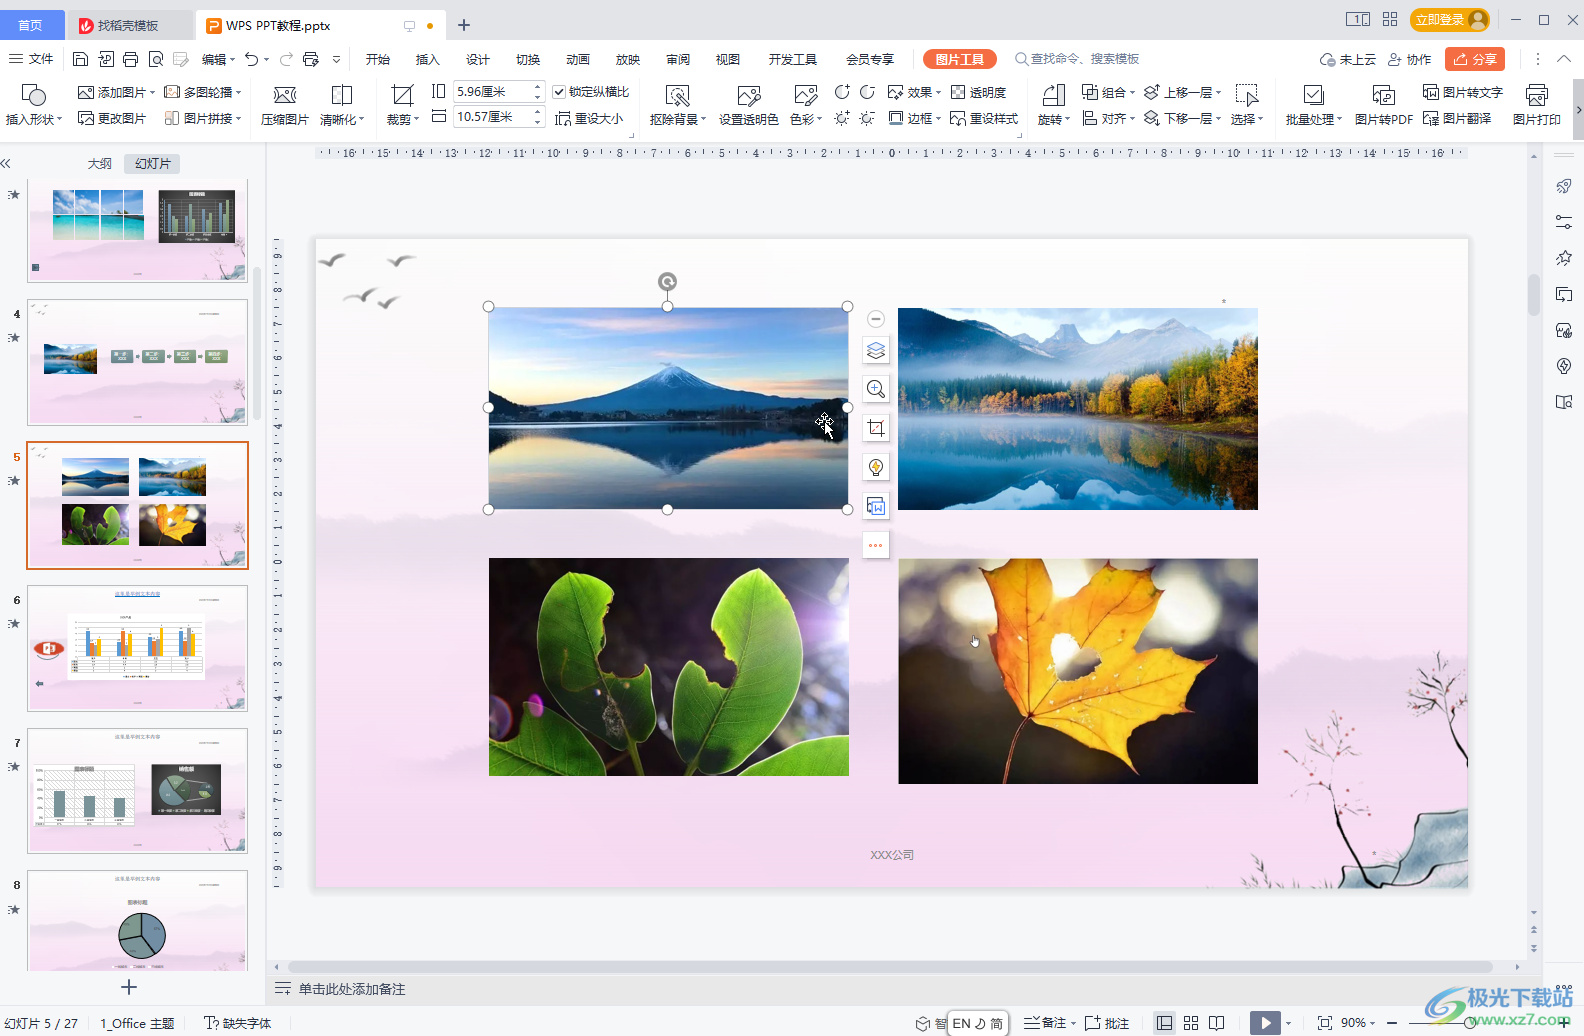The width and height of the screenshot is (1584, 1036).
Task: Switch to slide sorter grid view icon
Action: (x=1190, y=1023)
